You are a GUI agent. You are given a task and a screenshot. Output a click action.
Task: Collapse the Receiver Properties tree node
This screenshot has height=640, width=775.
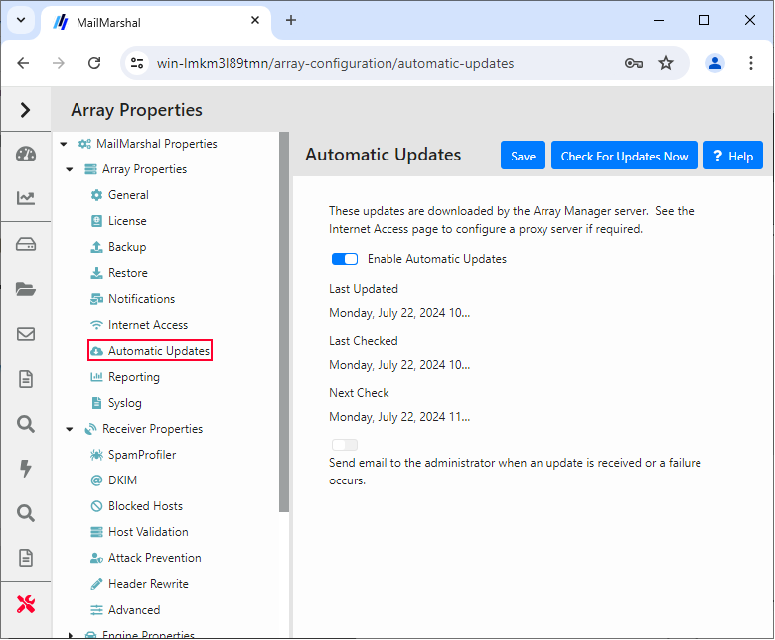70,429
